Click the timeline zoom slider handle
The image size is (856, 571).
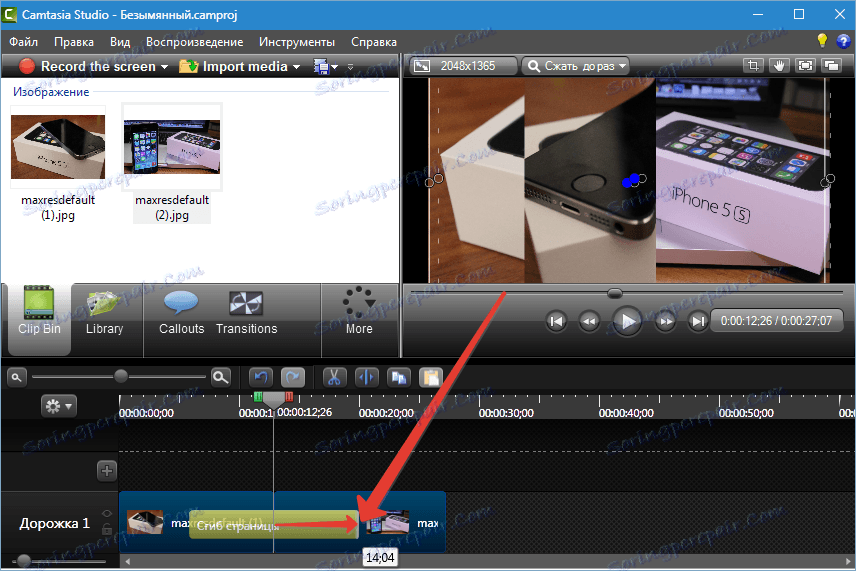point(121,376)
